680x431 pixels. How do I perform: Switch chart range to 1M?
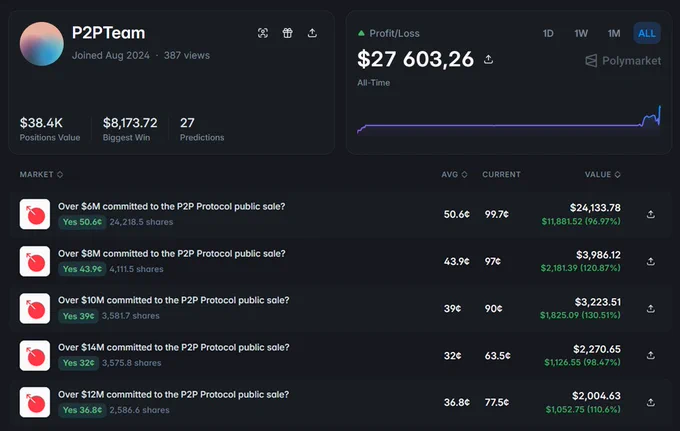click(614, 33)
